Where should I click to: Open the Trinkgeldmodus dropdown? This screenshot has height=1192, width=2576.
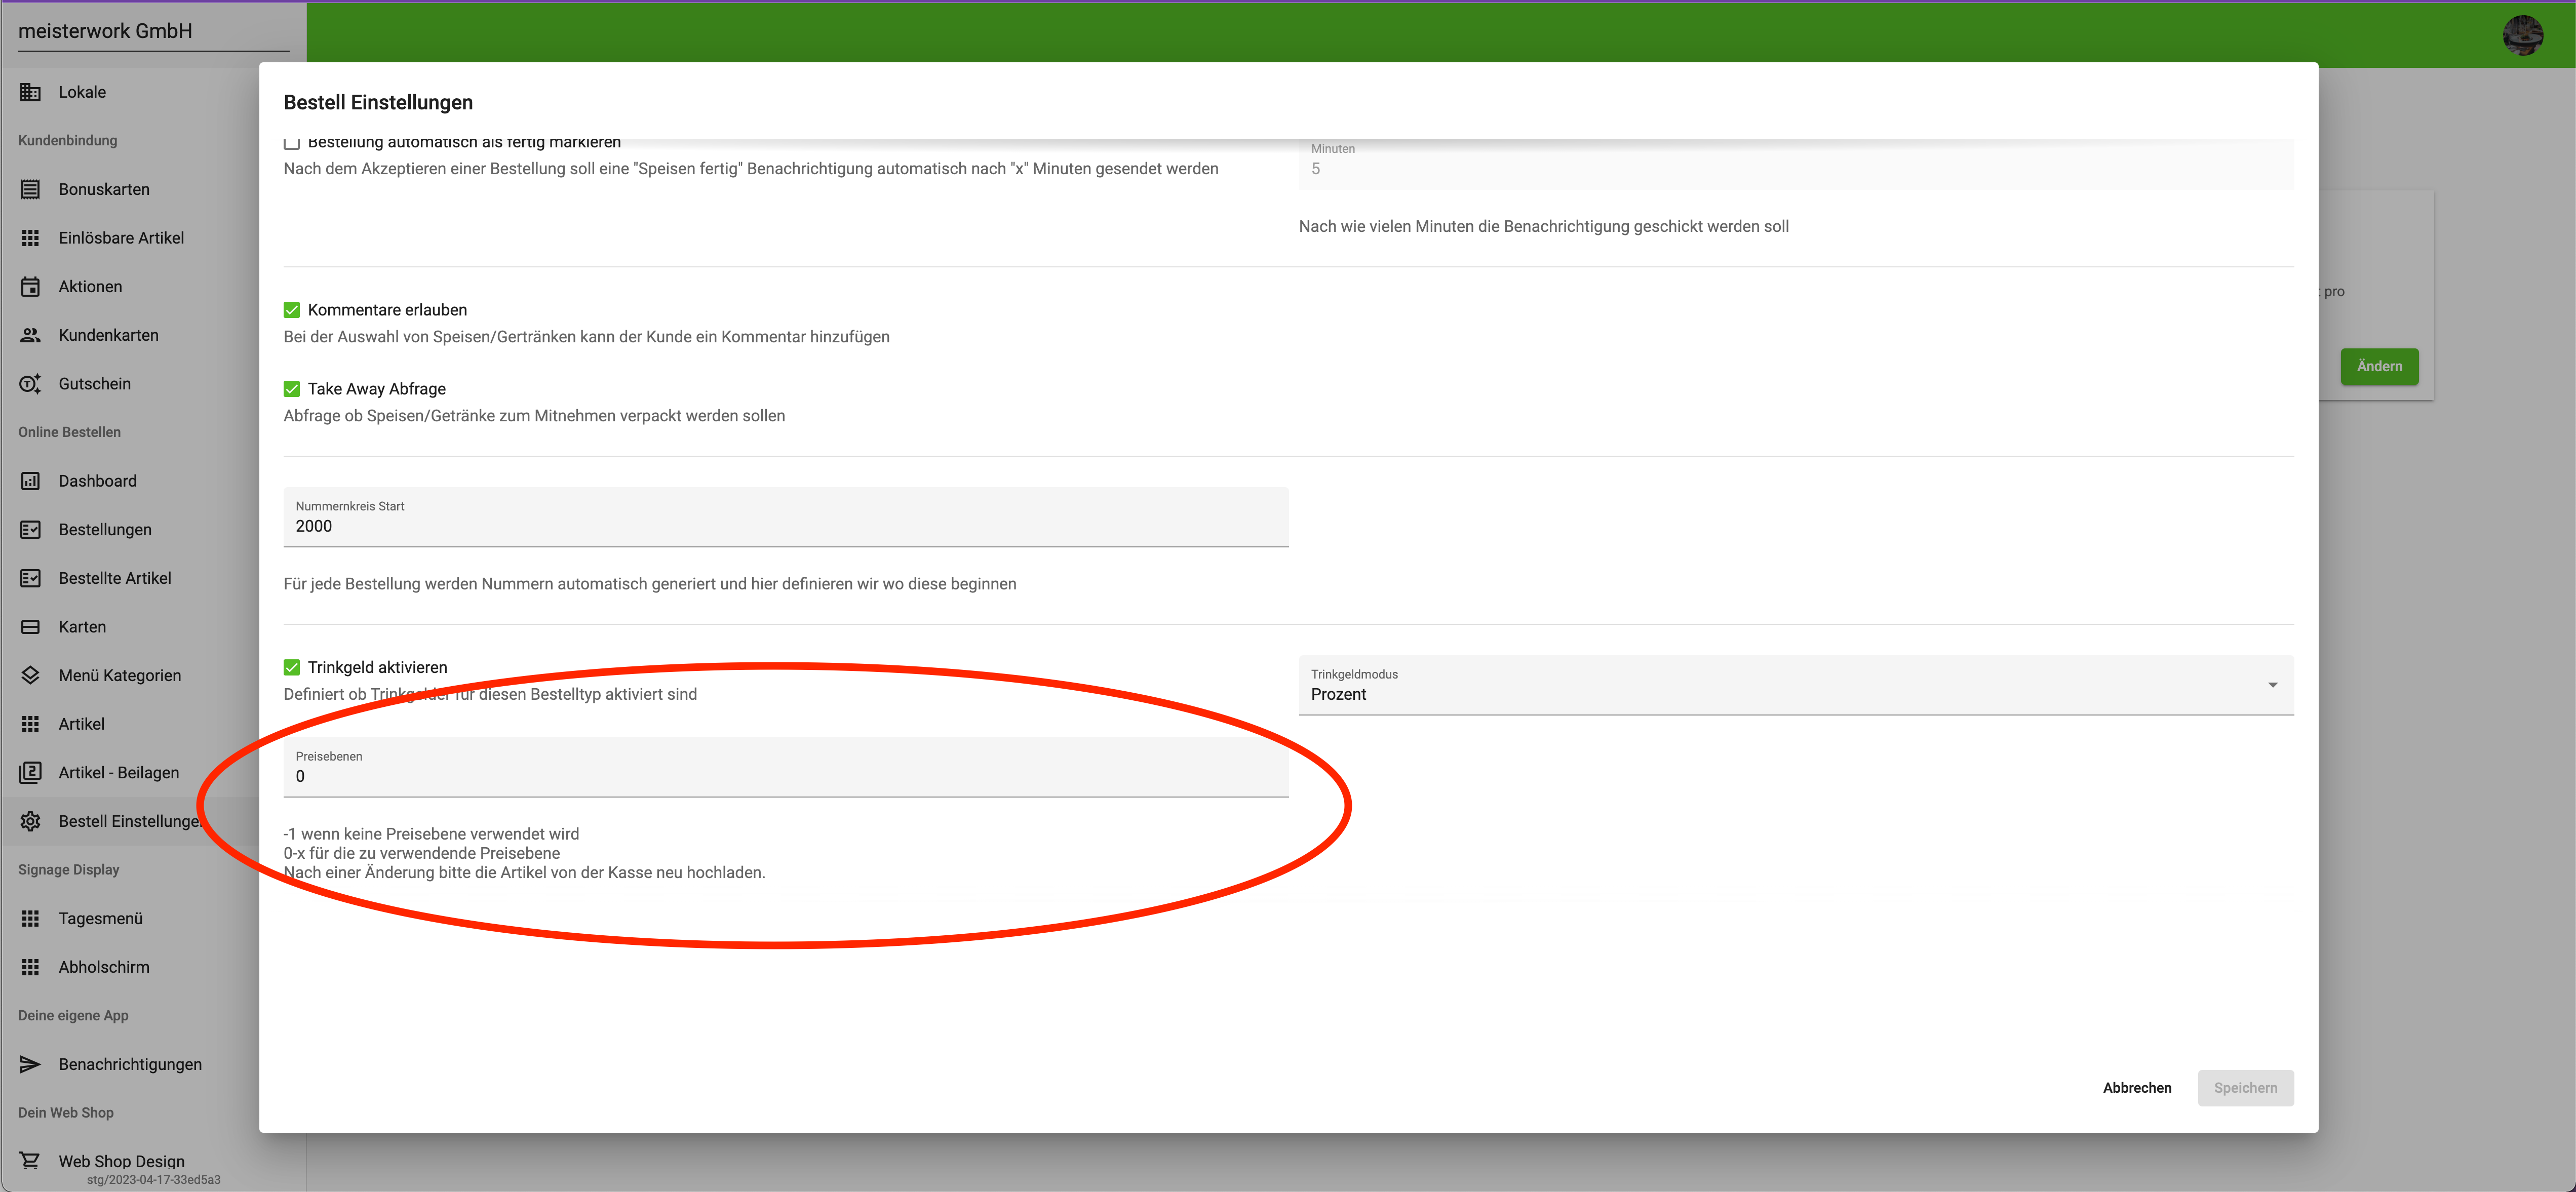[1795, 686]
